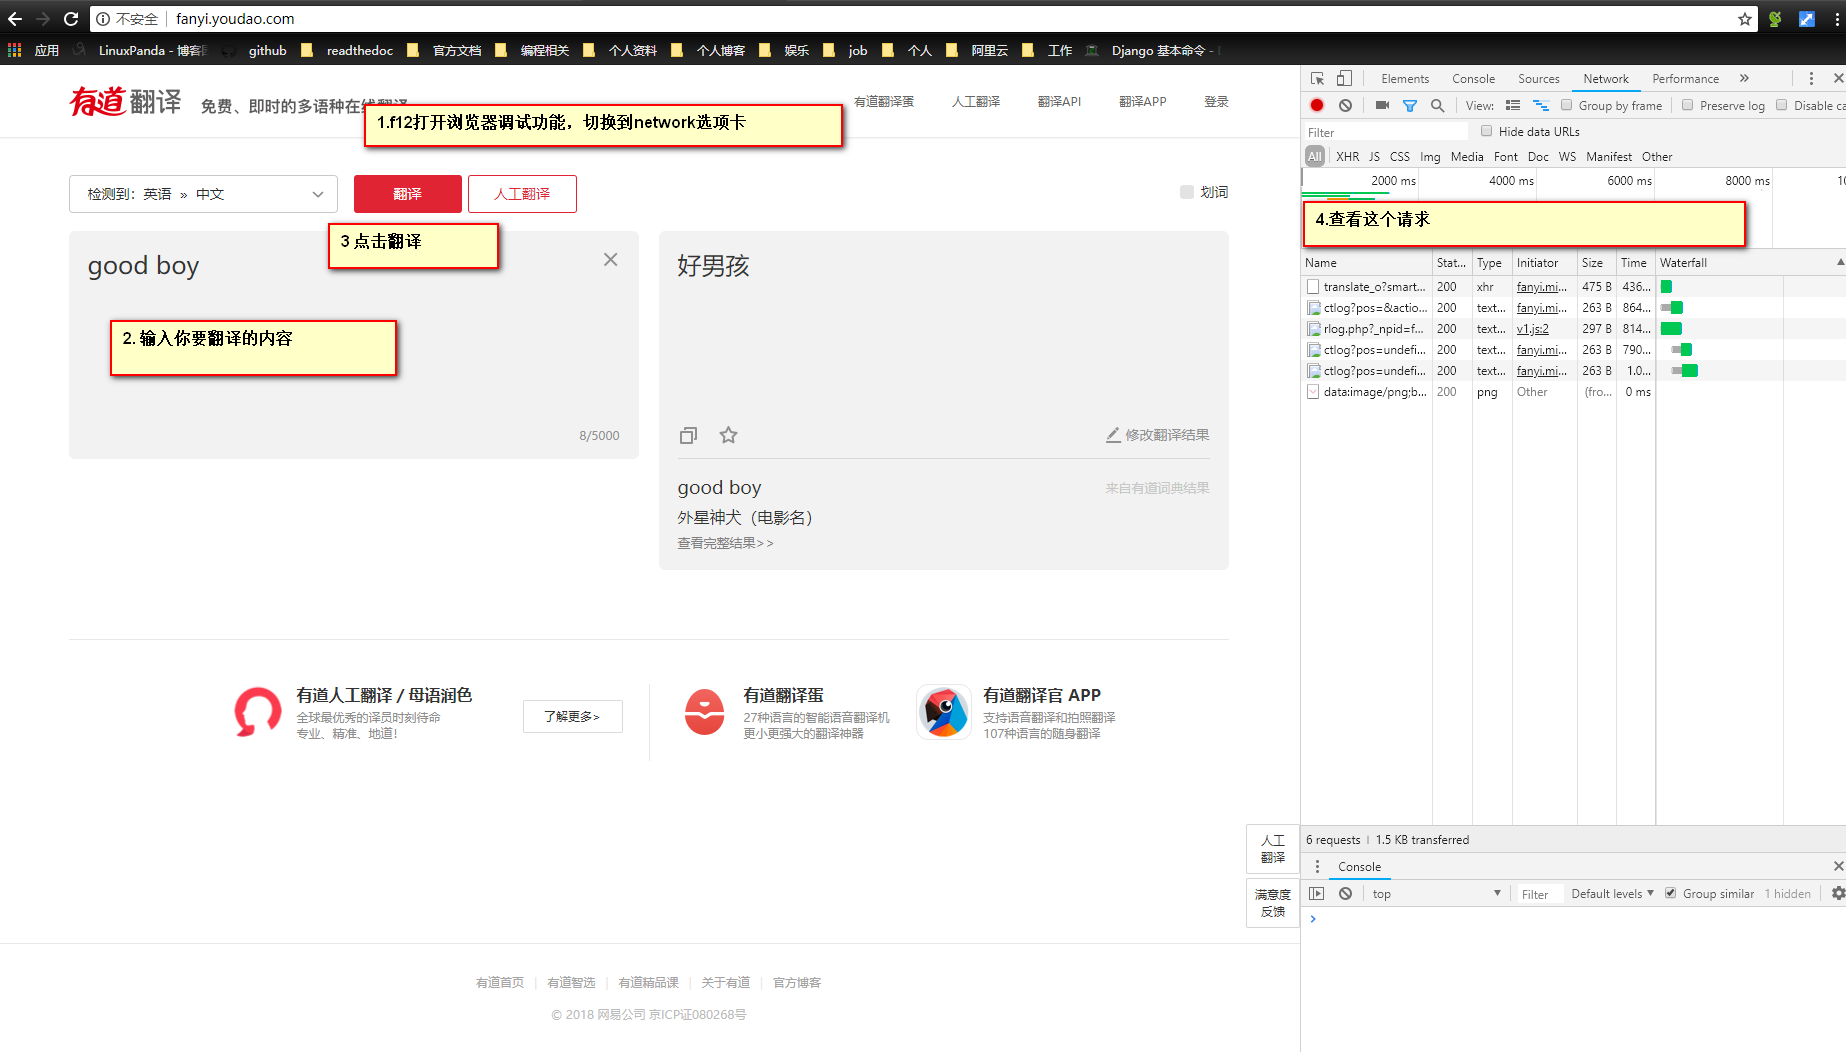The width and height of the screenshot is (1846, 1052).
Task: Click the capture screenshots camera icon
Action: point(1382,105)
